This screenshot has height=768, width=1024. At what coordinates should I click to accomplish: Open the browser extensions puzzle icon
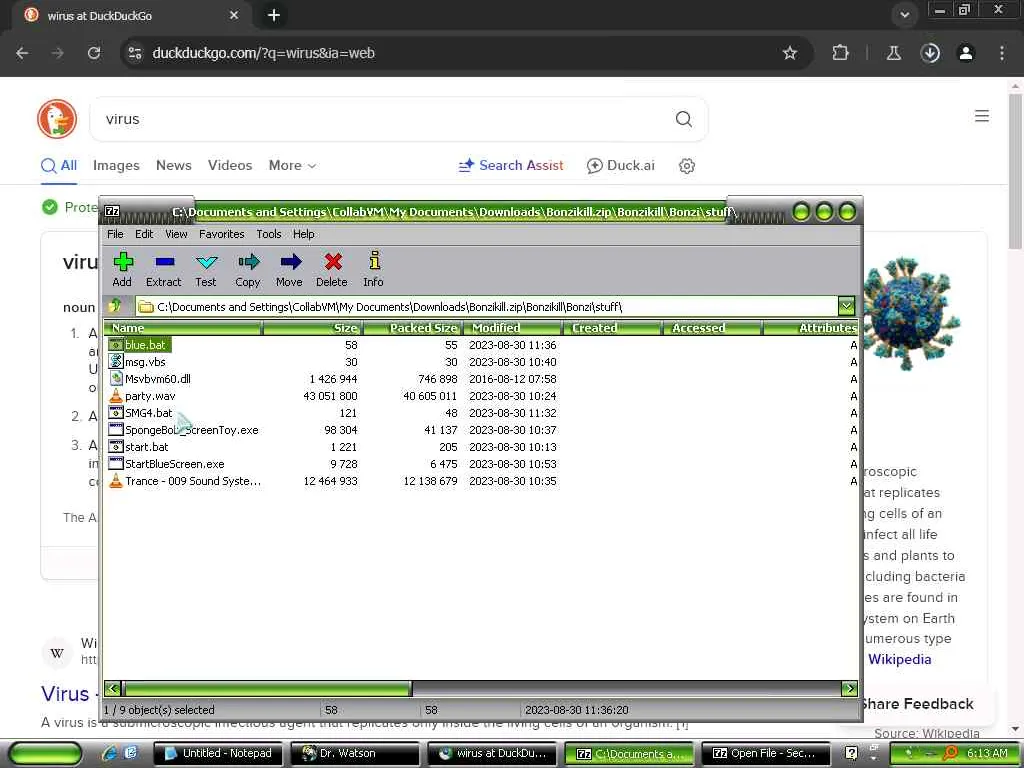[840, 53]
